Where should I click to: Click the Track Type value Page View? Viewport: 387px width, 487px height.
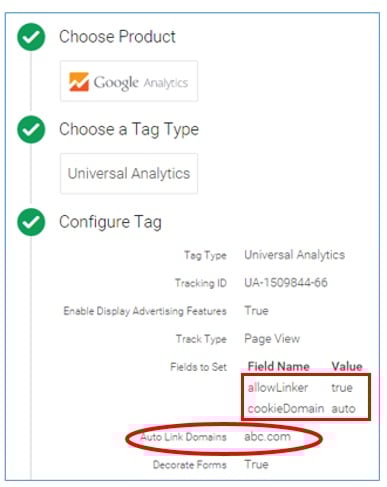point(272,339)
